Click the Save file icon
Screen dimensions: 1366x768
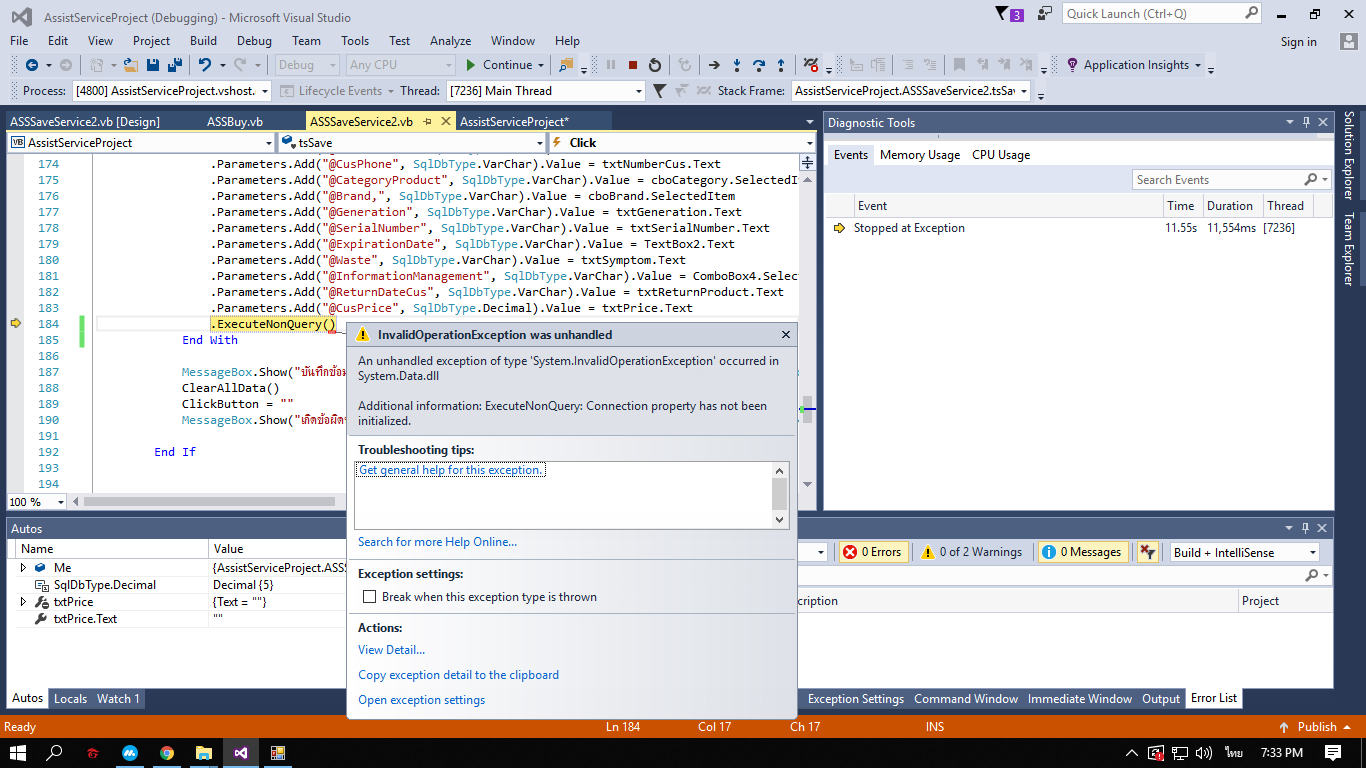(153, 65)
